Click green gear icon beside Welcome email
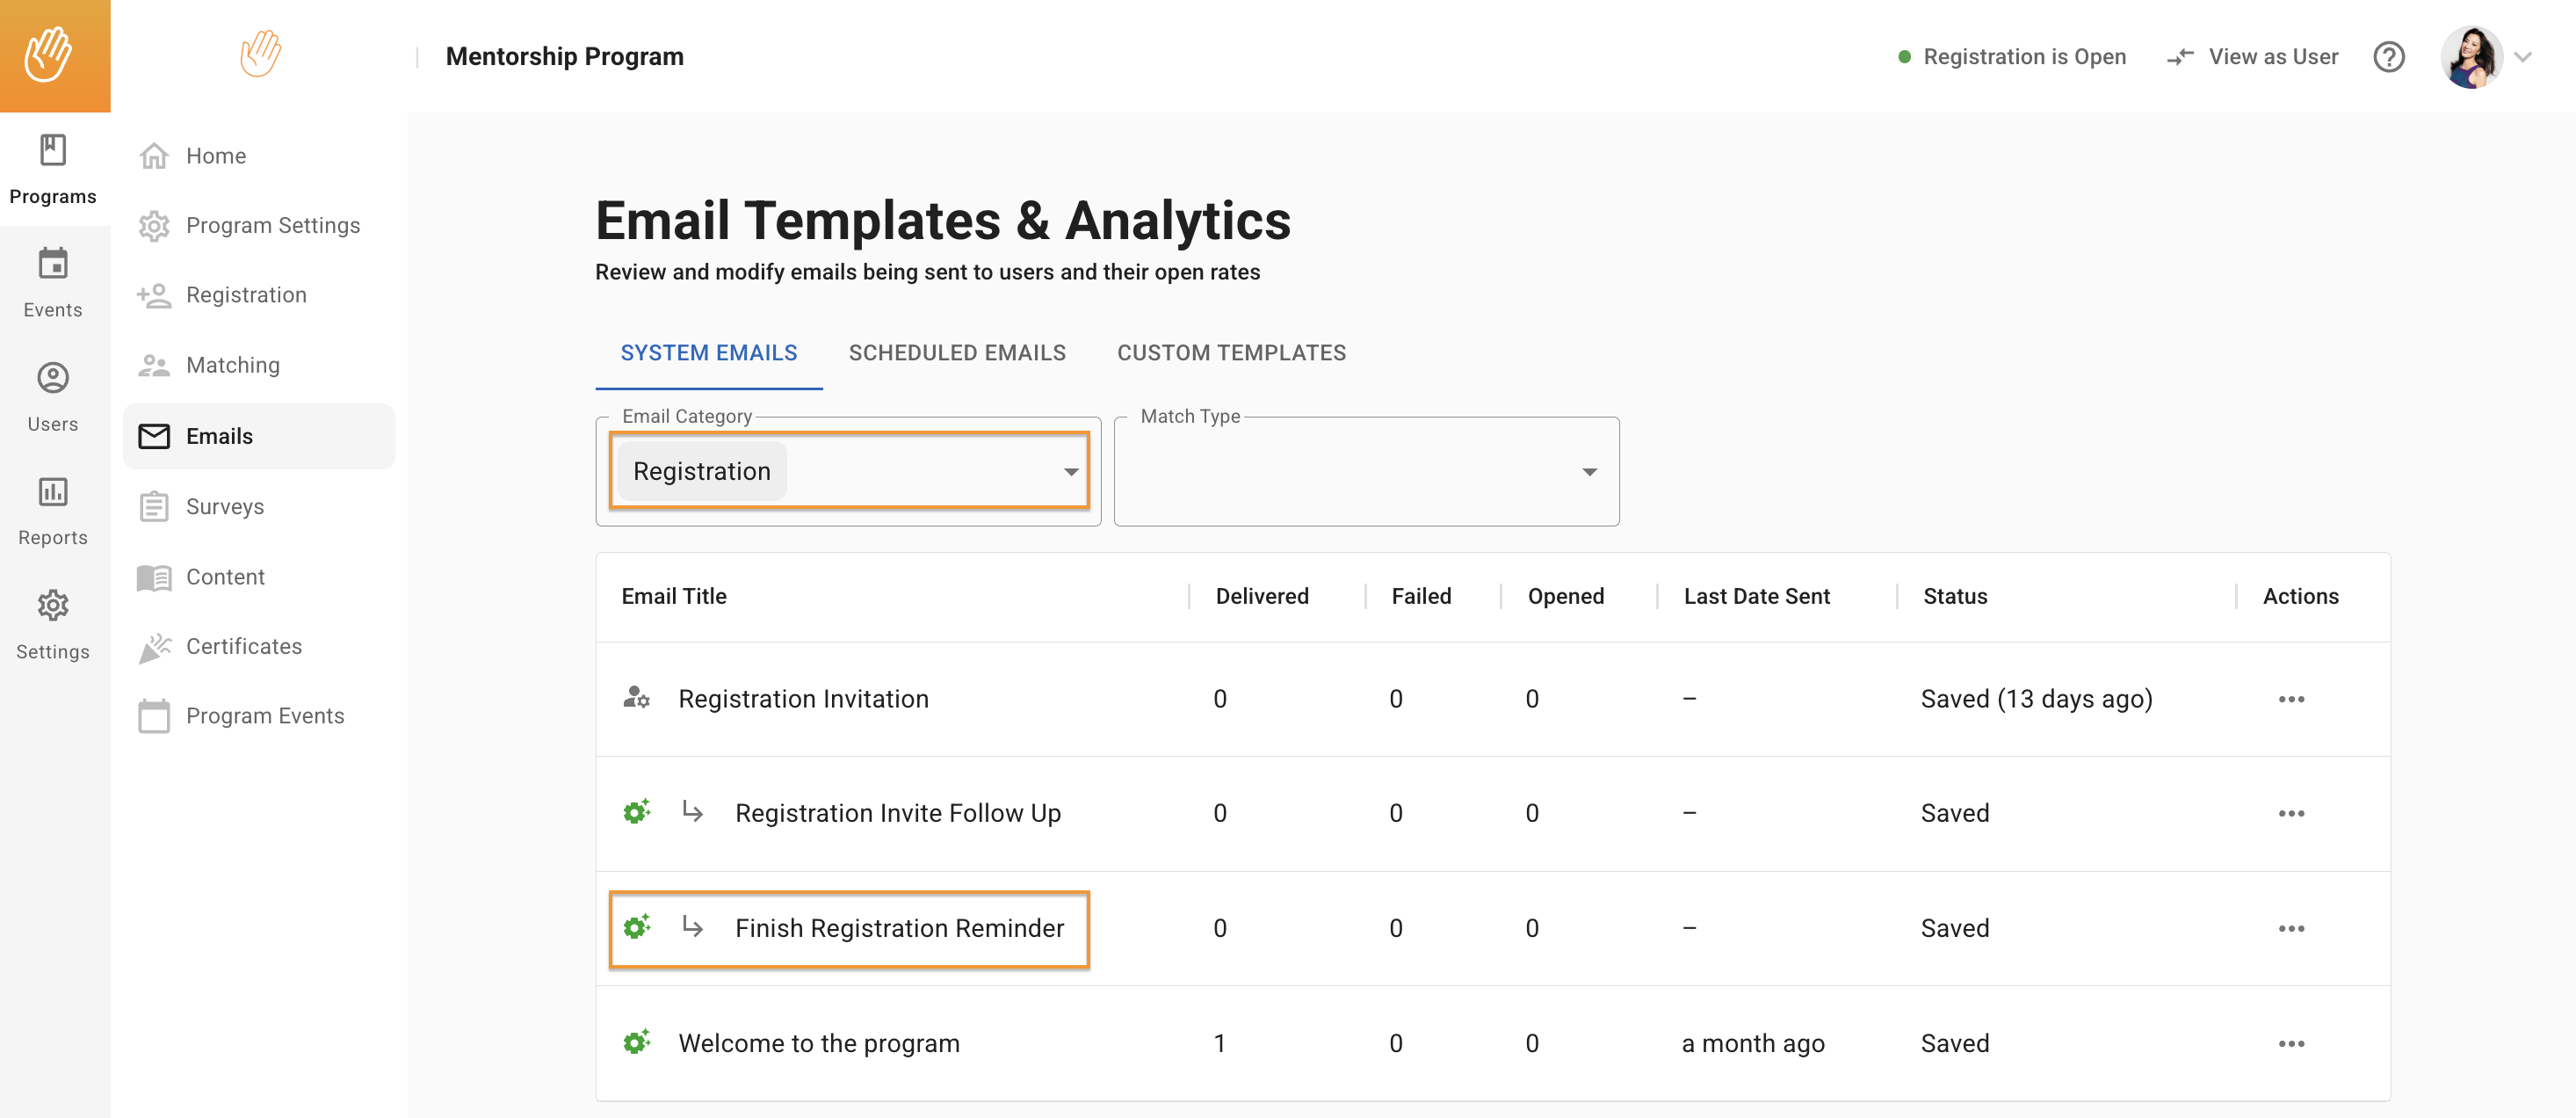The width and height of the screenshot is (2576, 1118). [636, 1042]
